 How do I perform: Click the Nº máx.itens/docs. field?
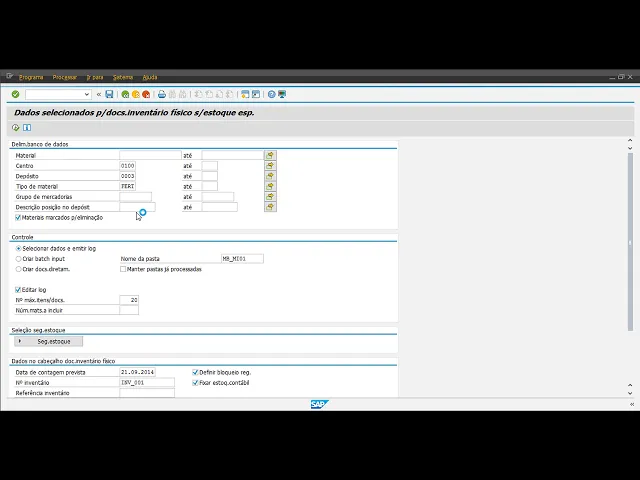[129, 300]
